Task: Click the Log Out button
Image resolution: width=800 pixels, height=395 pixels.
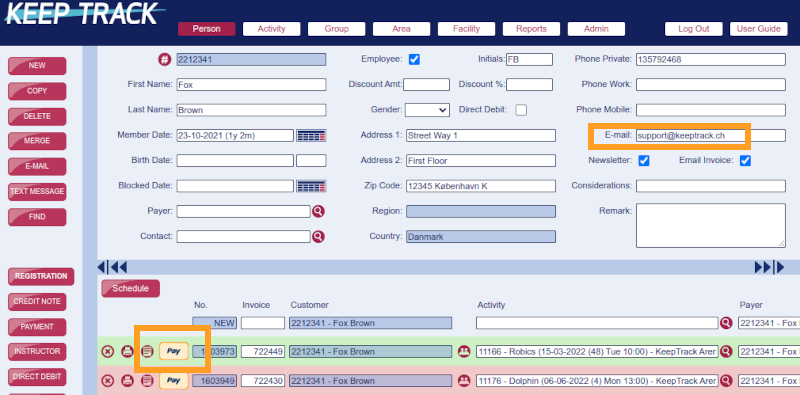Action: [x=694, y=29]
